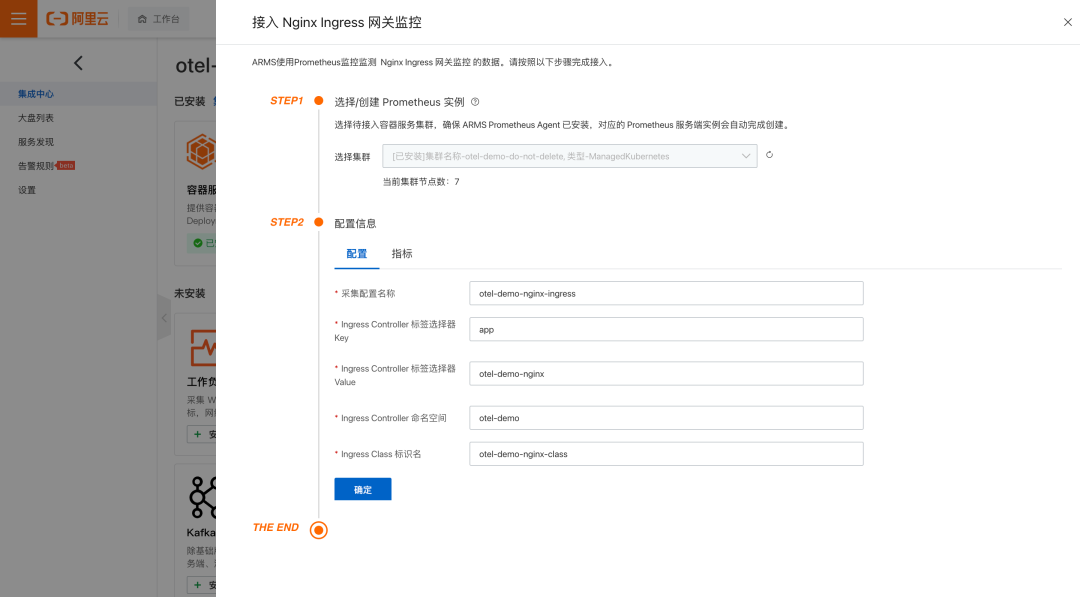
Task: Click the Ingress Class 标识名 input field
Action: 666,453
